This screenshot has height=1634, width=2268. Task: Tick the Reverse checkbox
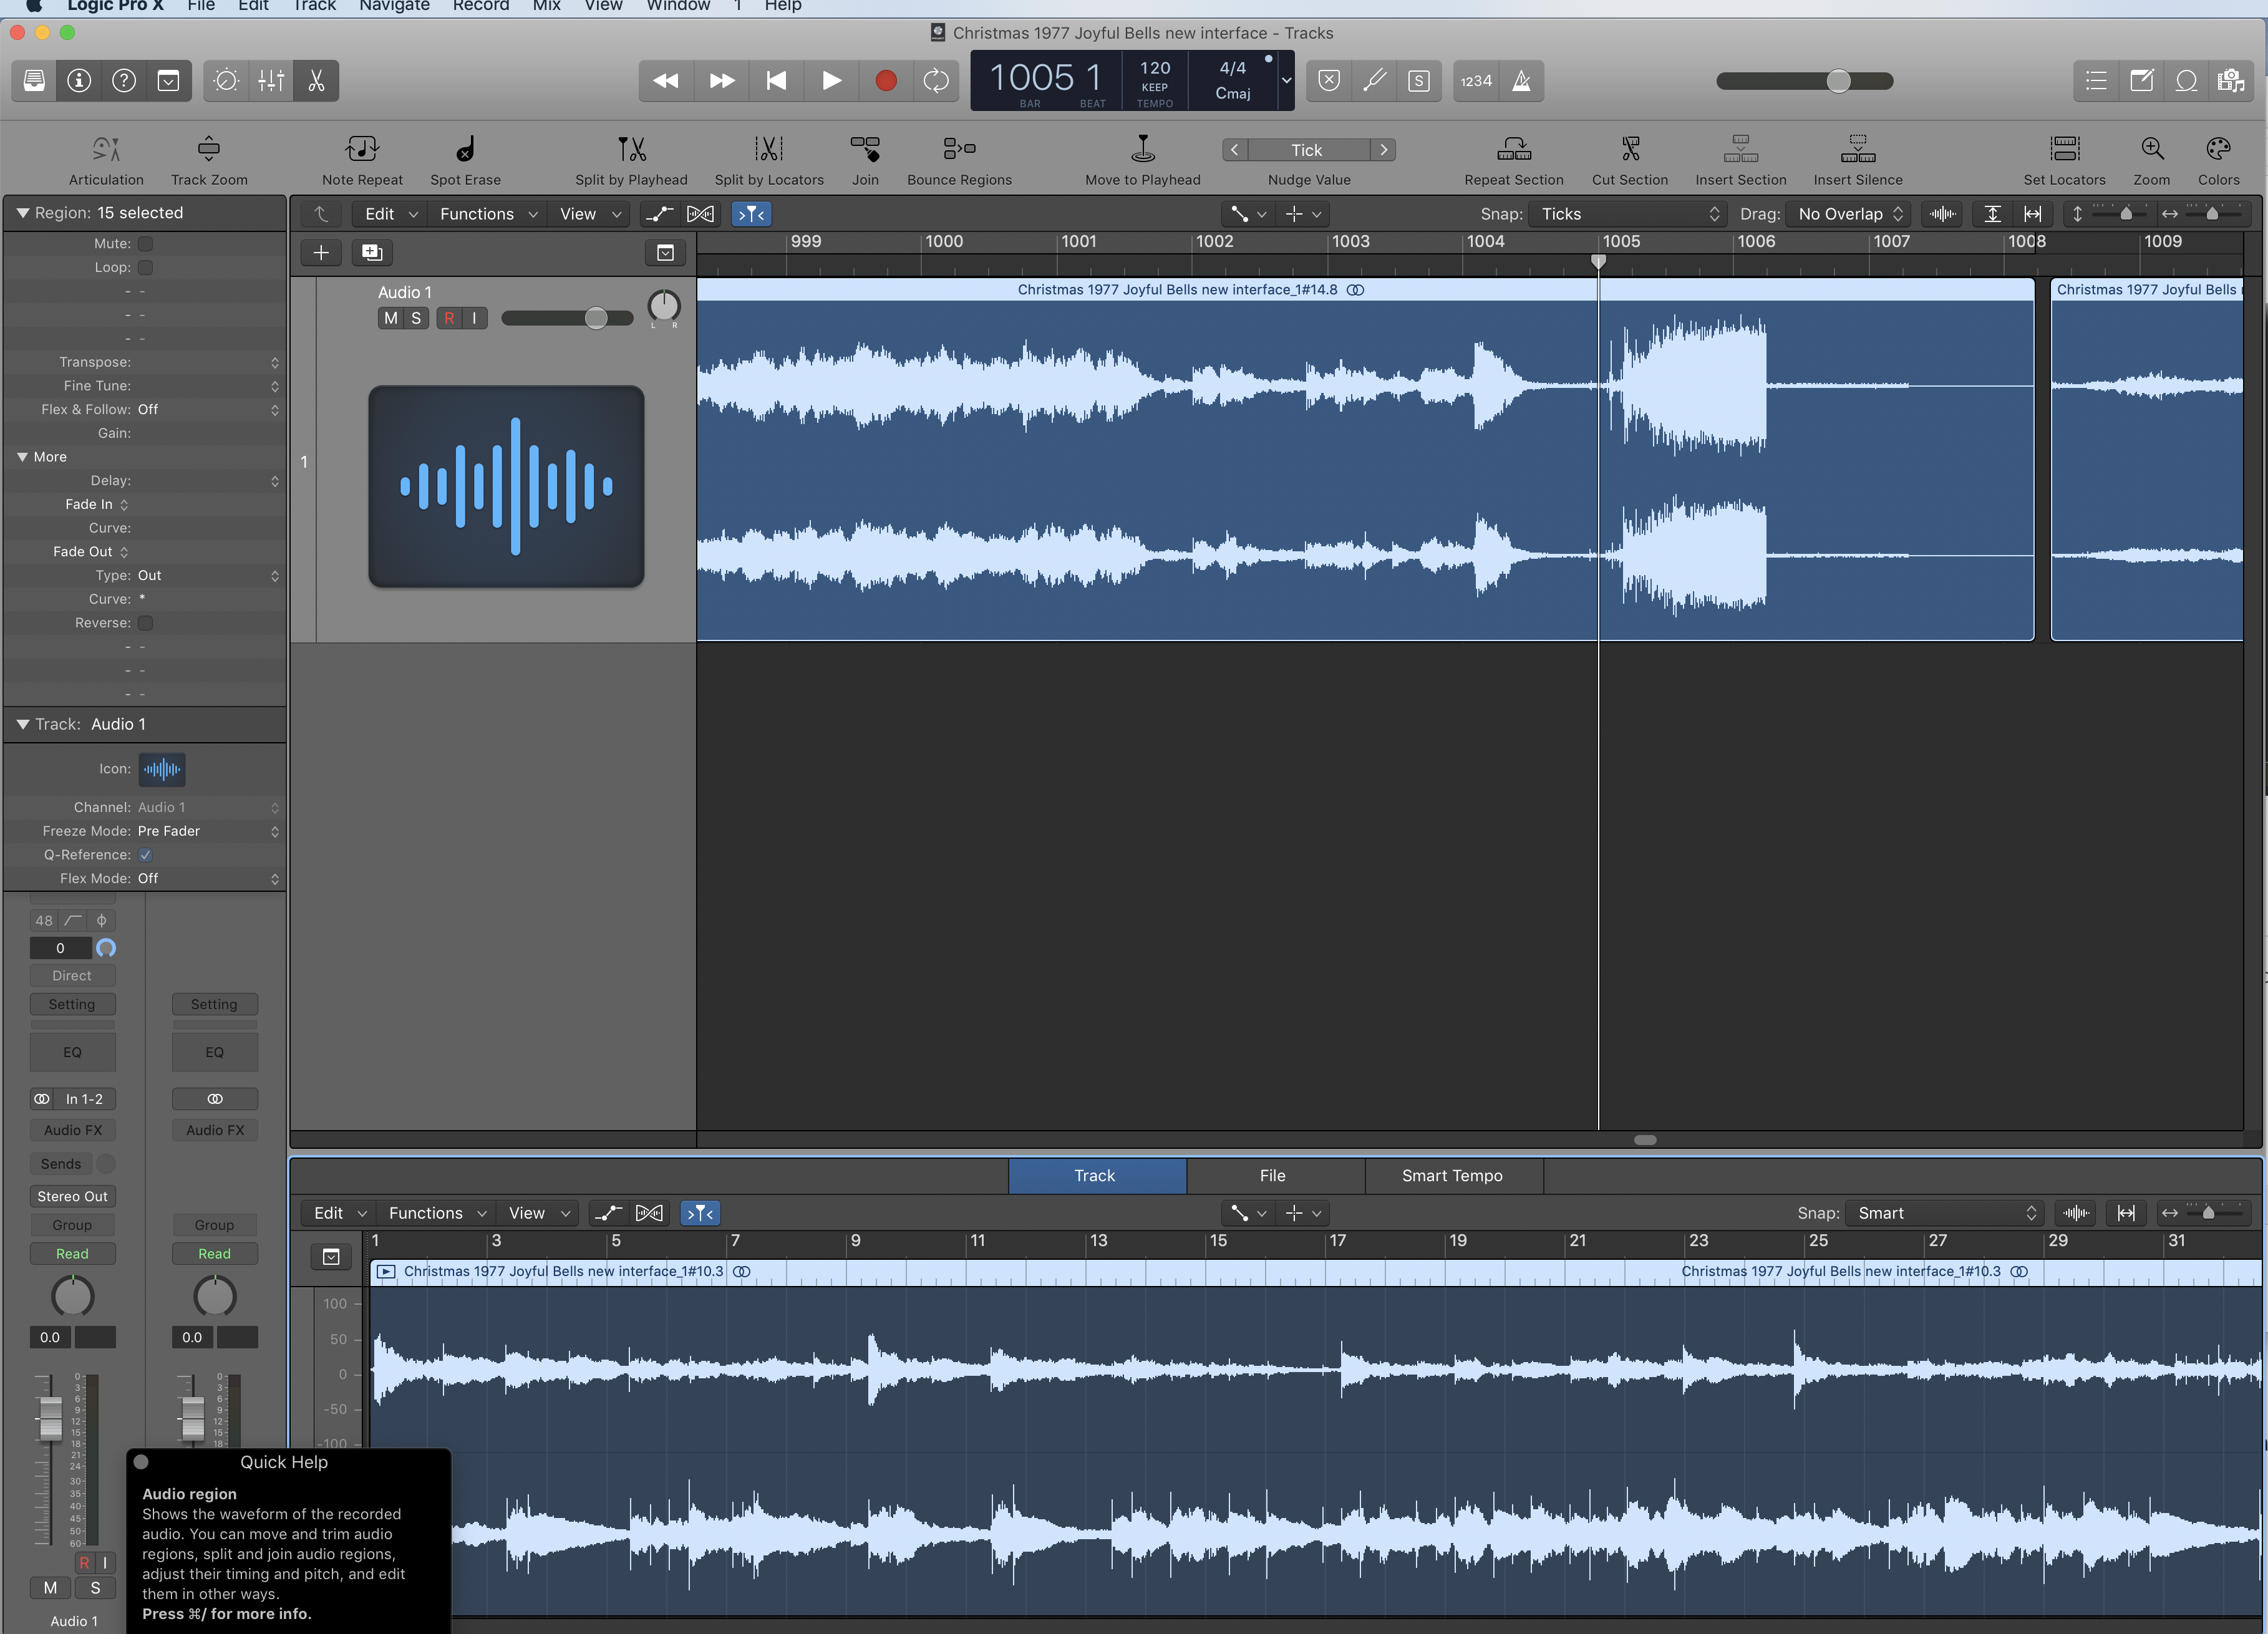(146, 623)
